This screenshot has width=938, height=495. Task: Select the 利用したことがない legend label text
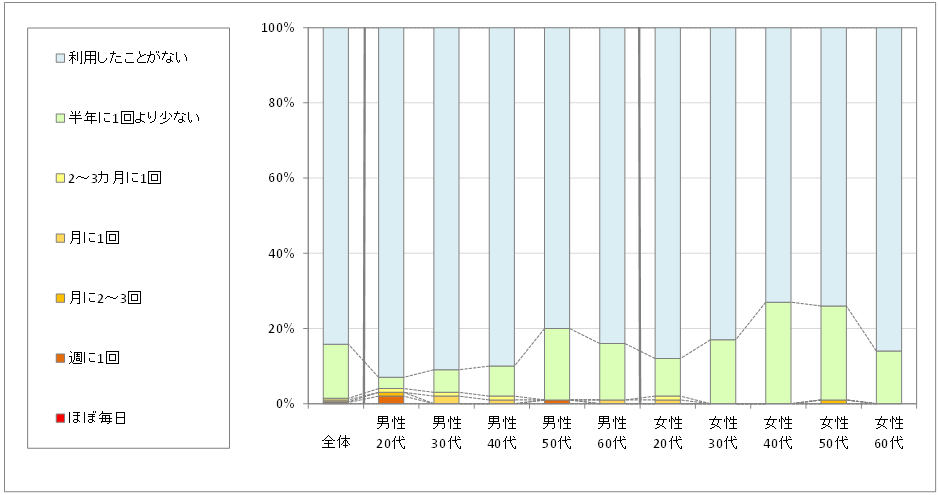click(128, 58)
